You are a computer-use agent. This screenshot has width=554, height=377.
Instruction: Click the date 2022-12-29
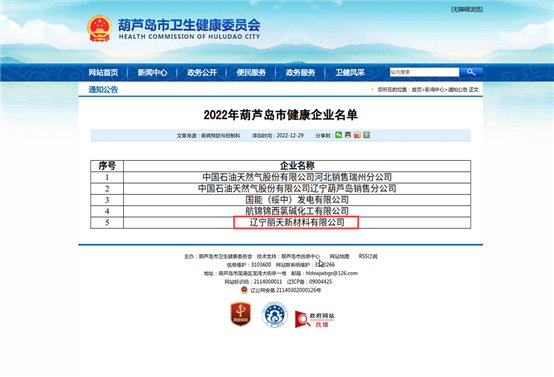[290, 135]
